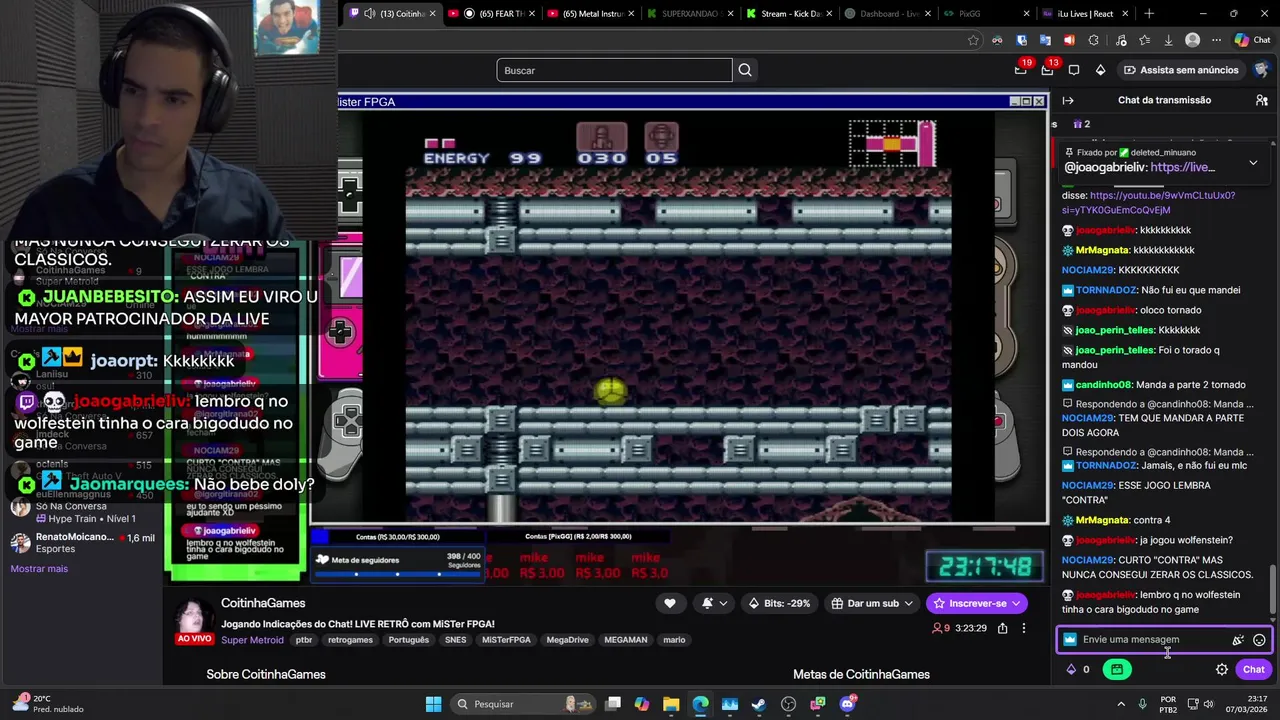Open the channel points balance showing 0
This screenshot has height=720, width=1280.
tap(1077, 669)
